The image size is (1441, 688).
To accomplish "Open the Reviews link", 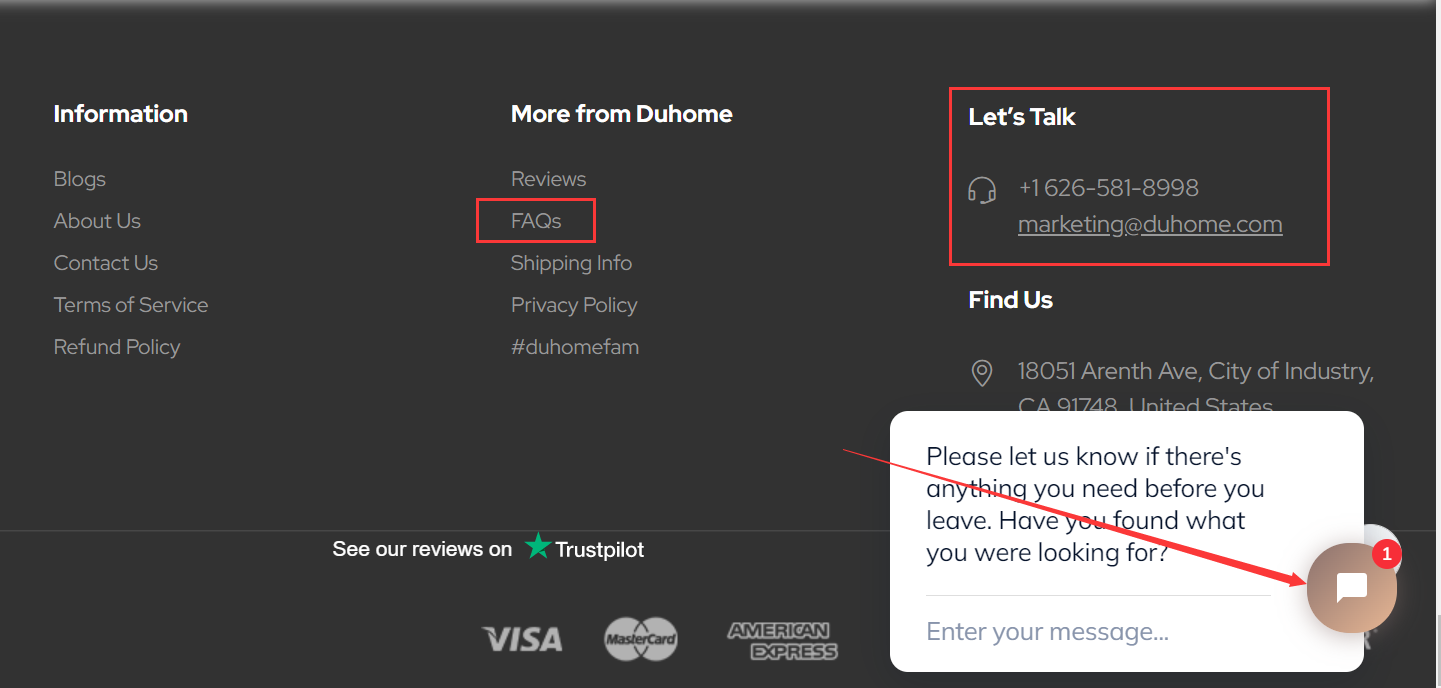I will (549, 179).
